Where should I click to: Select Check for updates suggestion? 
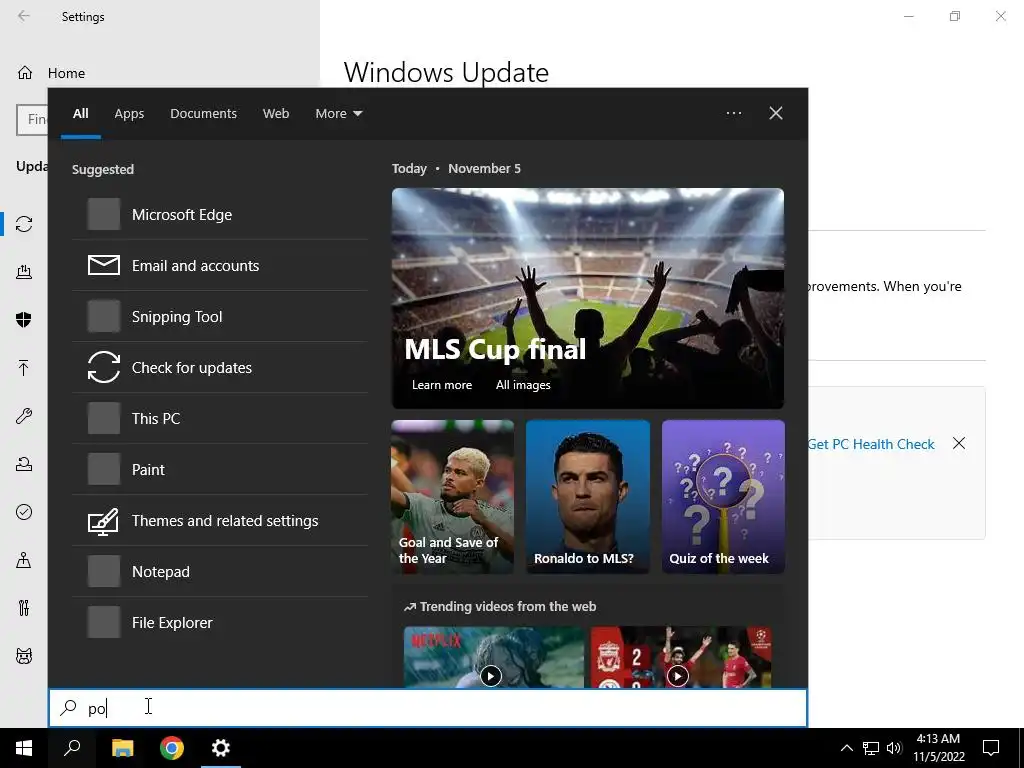click(219, 367)
